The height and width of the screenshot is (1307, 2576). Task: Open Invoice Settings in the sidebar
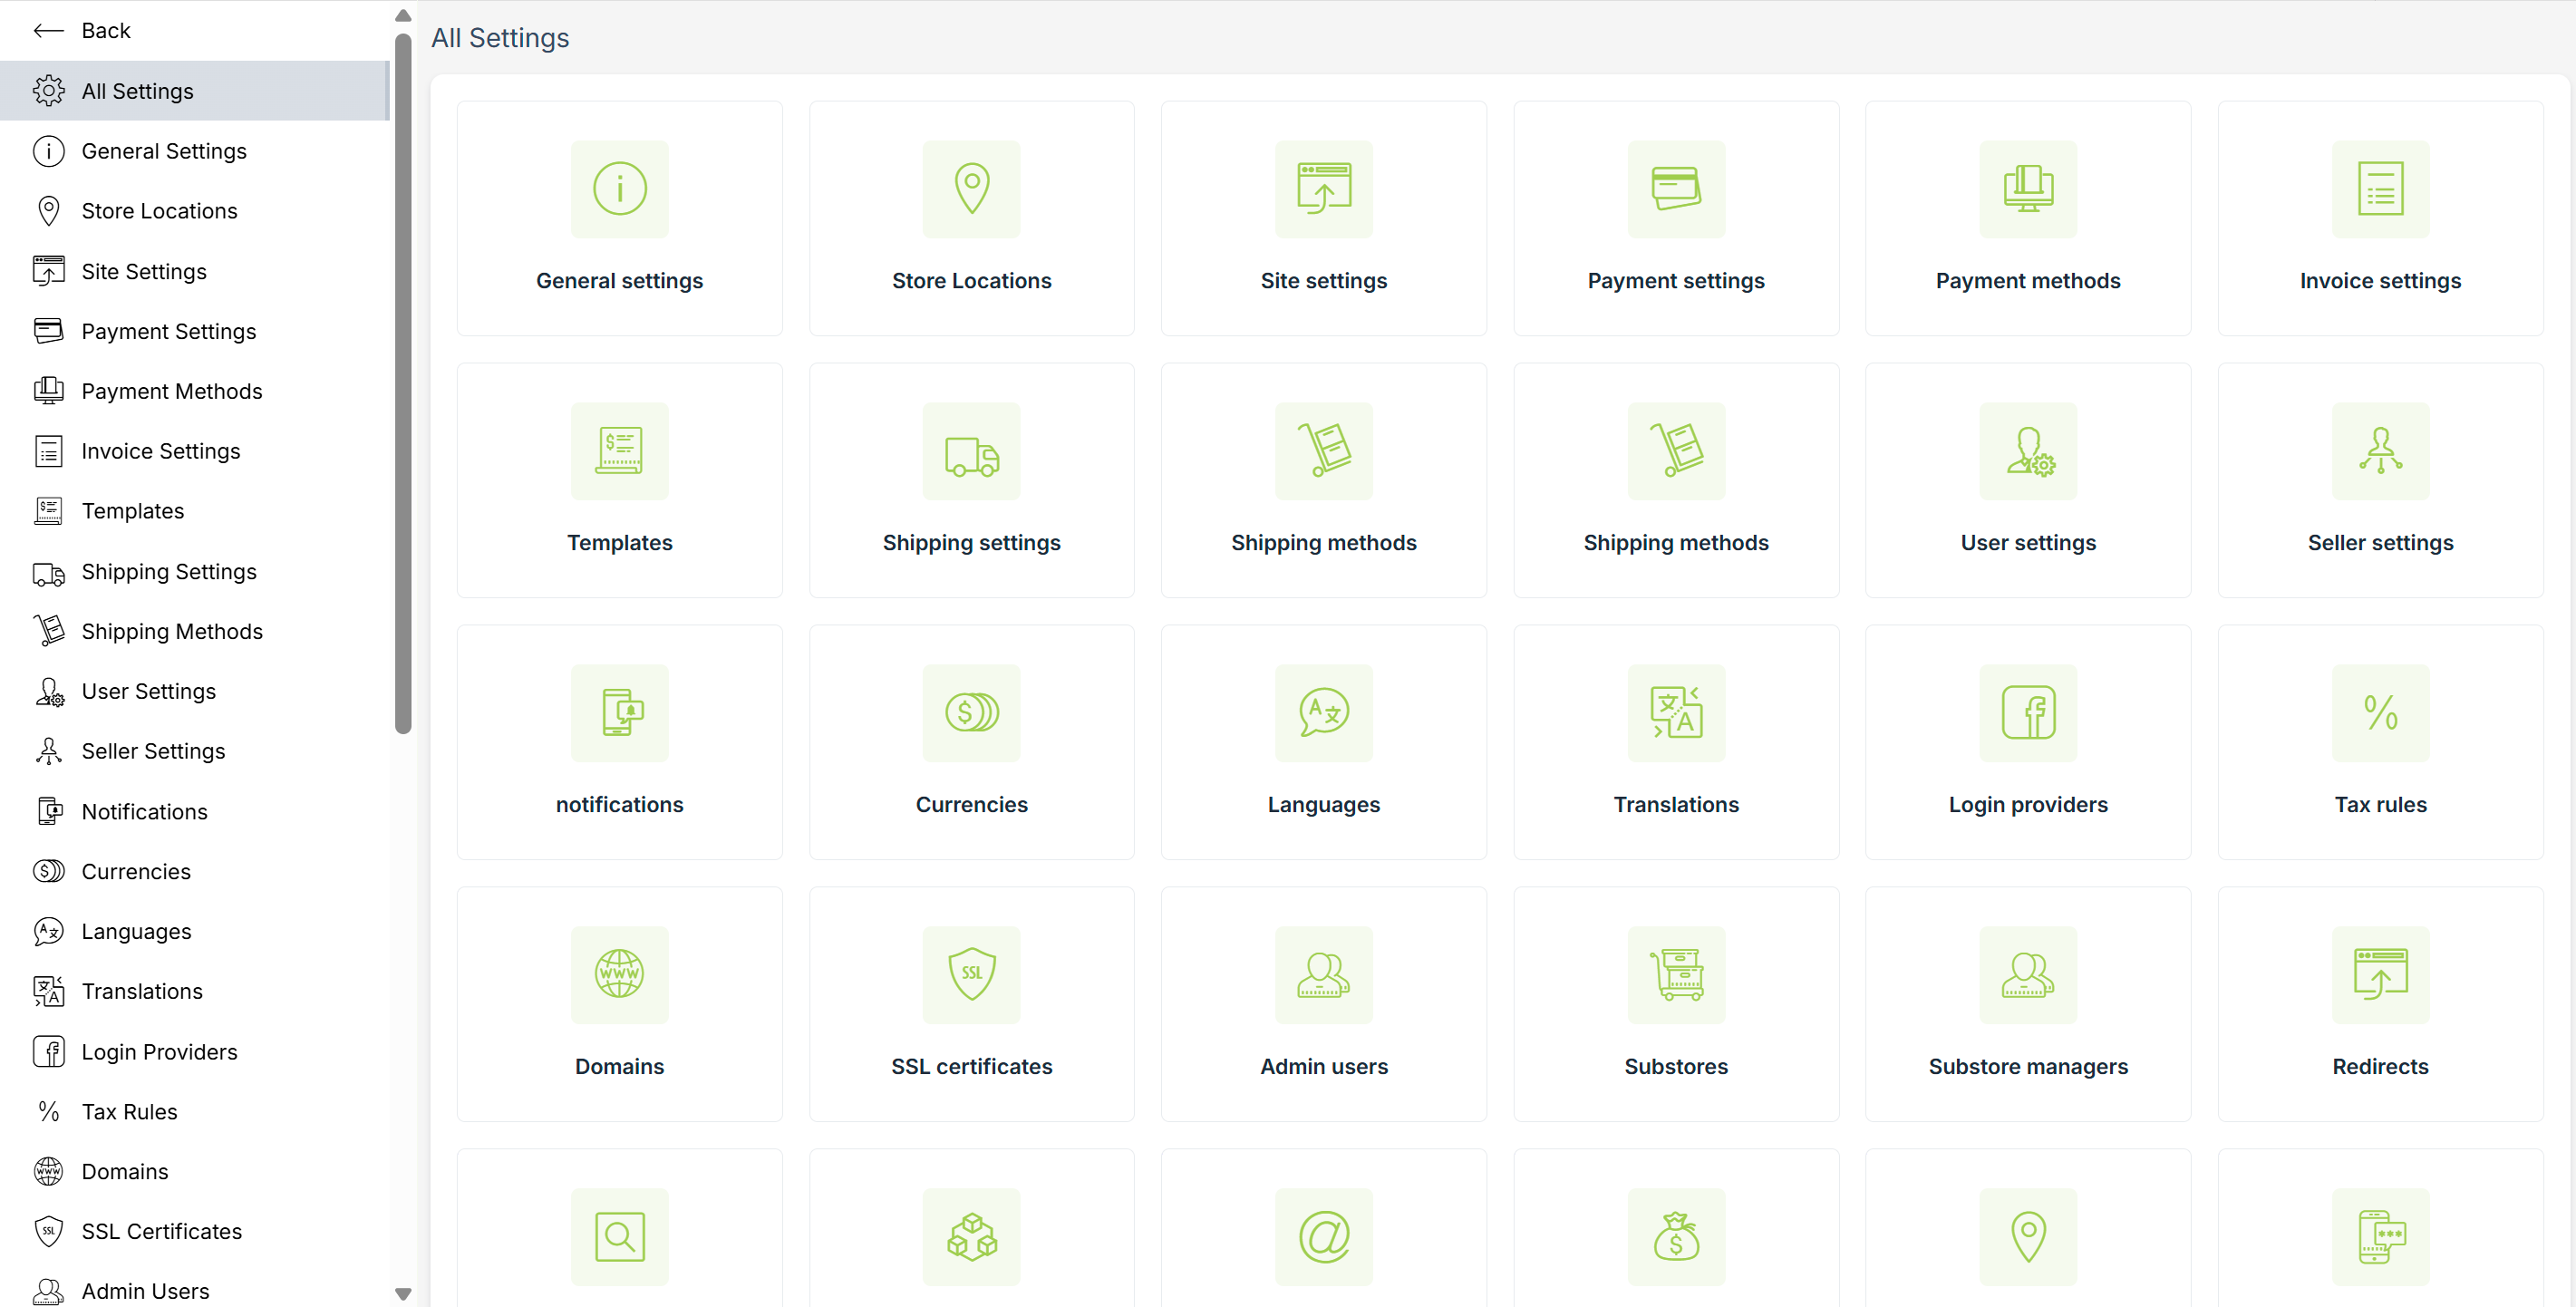pos(160,451)
